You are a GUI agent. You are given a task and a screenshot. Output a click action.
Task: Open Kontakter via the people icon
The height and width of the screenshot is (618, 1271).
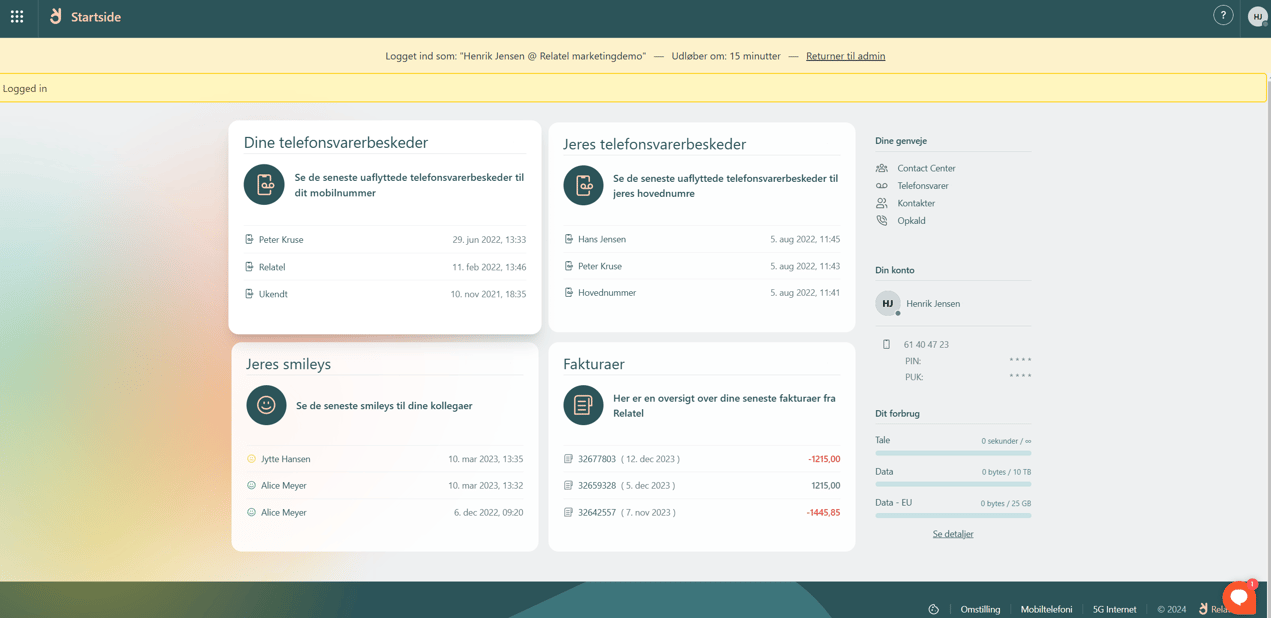883,203
